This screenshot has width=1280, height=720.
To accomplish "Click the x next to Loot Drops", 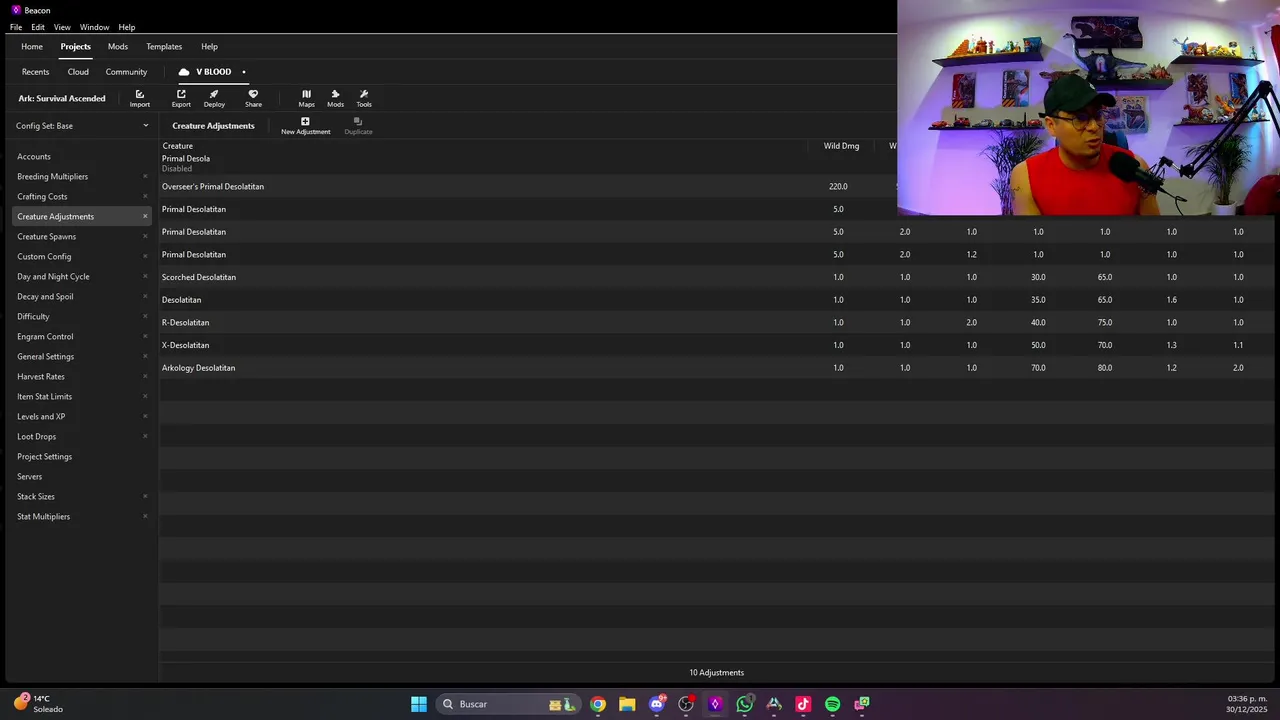I will pyautogui.click(x=145, y=436).
